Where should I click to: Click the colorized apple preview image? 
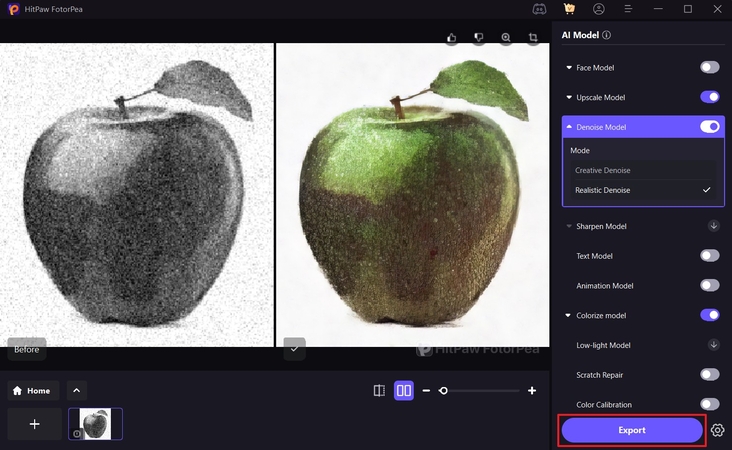click(413, 195)
